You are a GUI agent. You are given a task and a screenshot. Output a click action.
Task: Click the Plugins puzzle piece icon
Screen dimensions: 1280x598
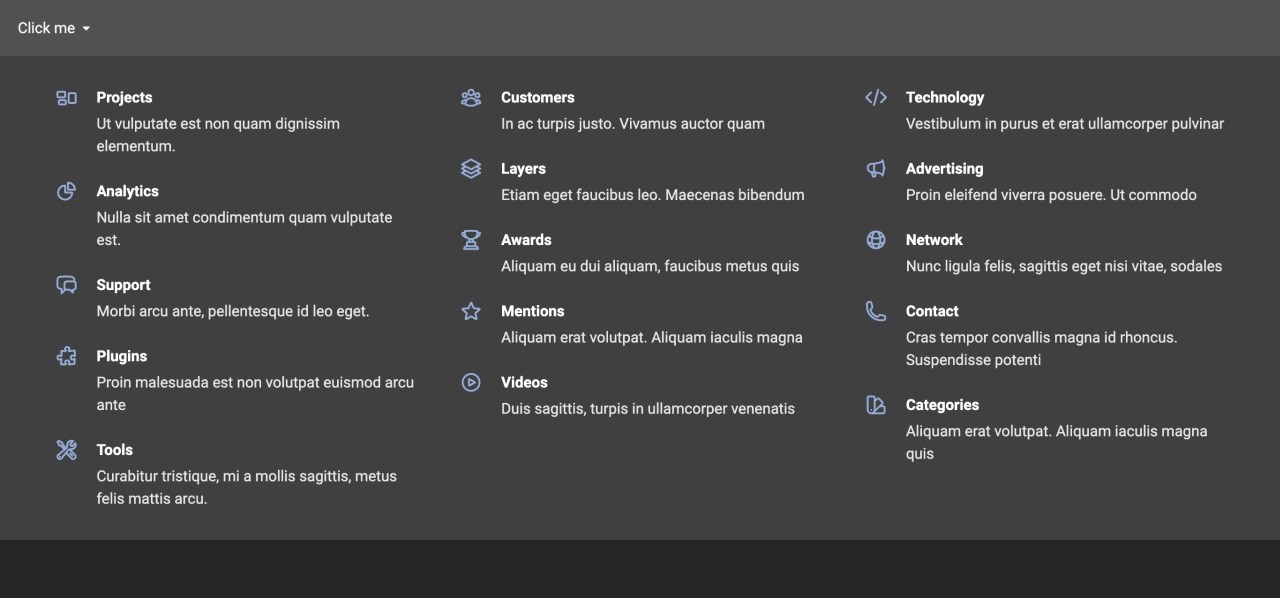tap(67, 356)
